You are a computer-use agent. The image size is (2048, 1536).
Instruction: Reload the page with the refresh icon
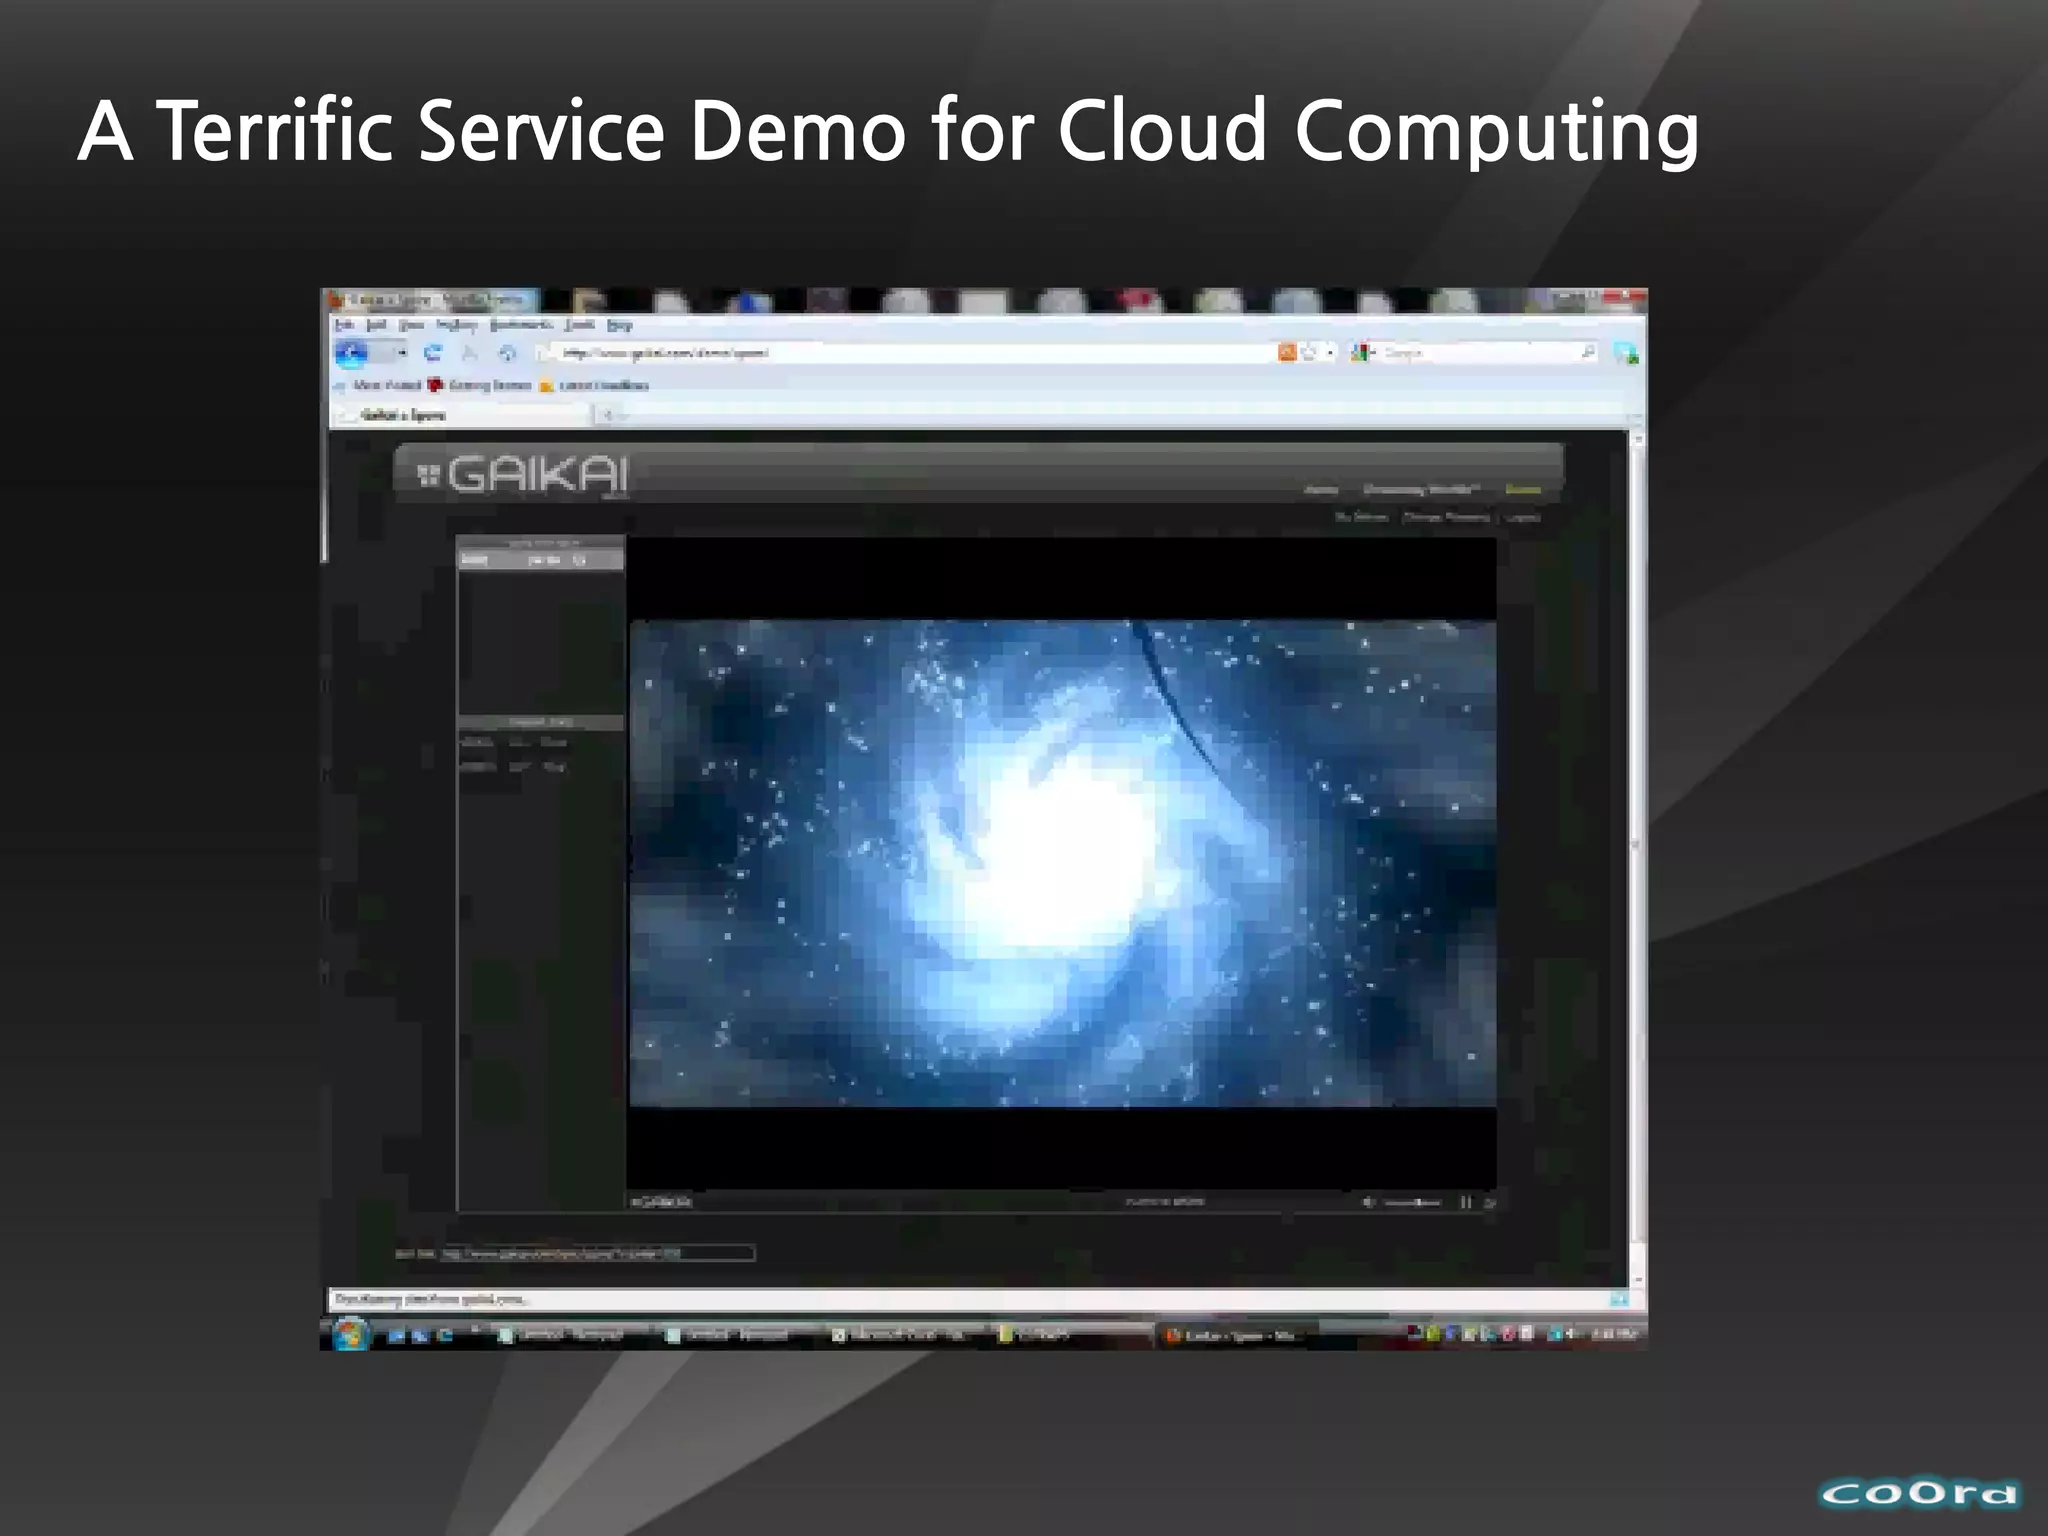(432, 353)
